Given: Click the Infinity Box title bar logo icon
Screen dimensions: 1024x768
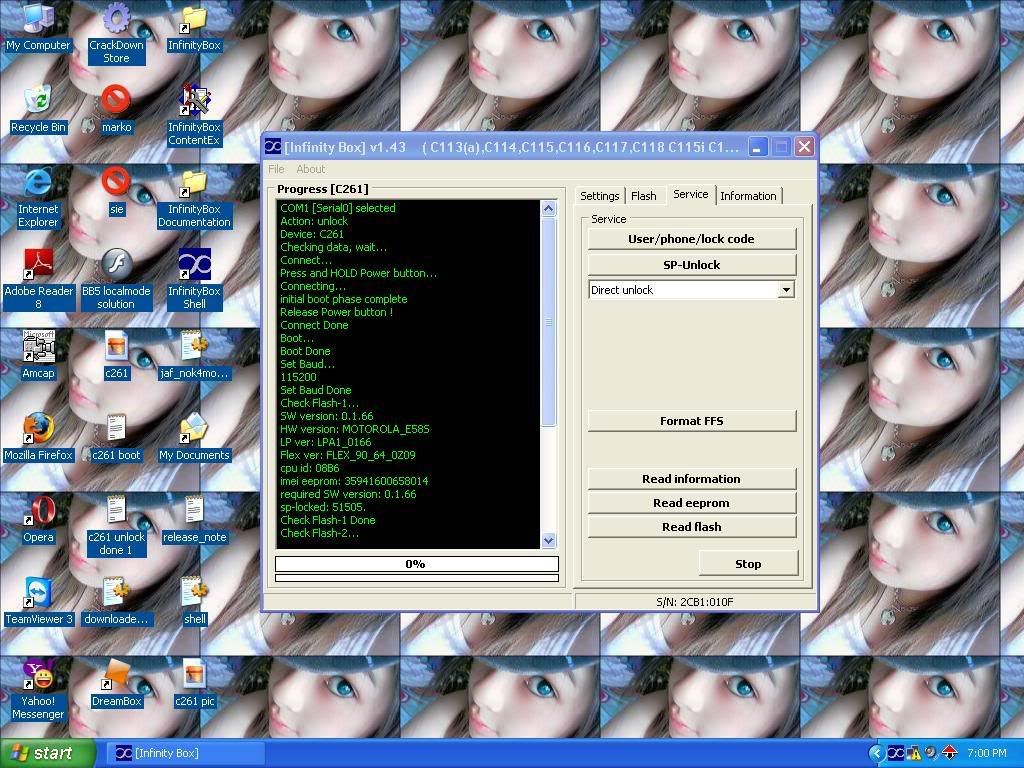Looking at the screenshot, I should coord(273,147).
